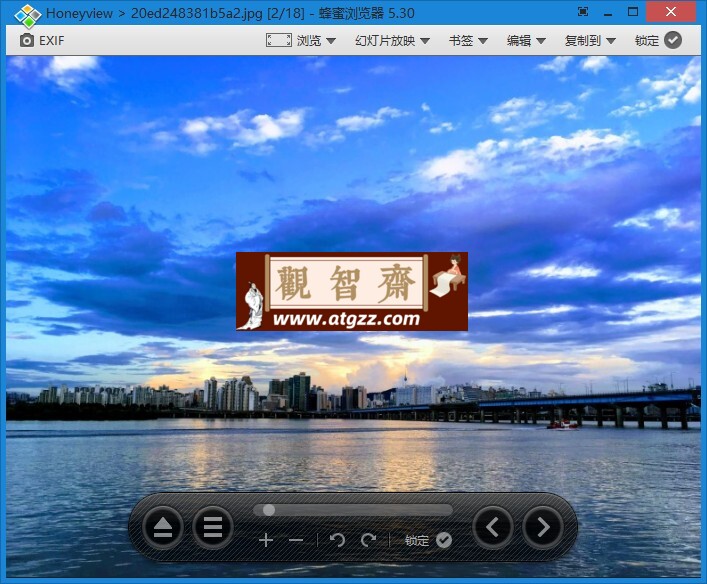Minimize the Honeyview window
Viewport: 707px width, 584px height.
608,14
